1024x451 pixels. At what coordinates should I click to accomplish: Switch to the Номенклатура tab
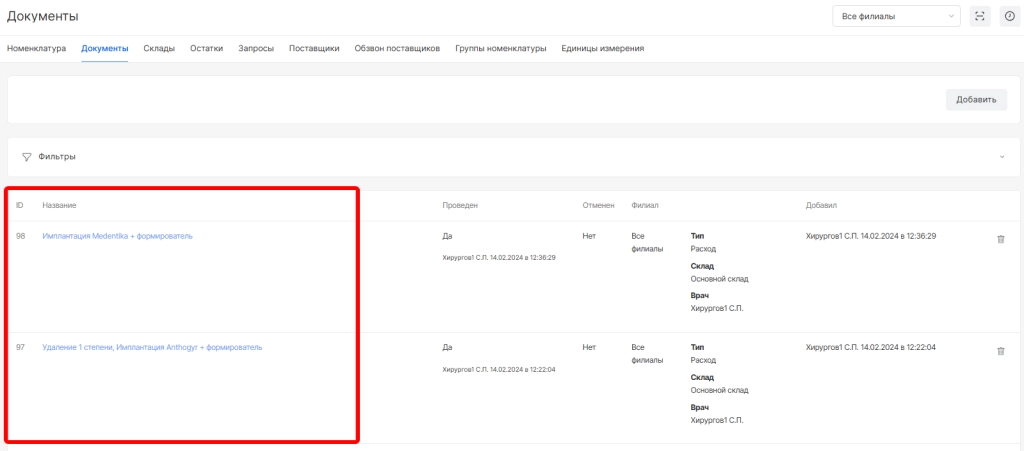(36, 48)
